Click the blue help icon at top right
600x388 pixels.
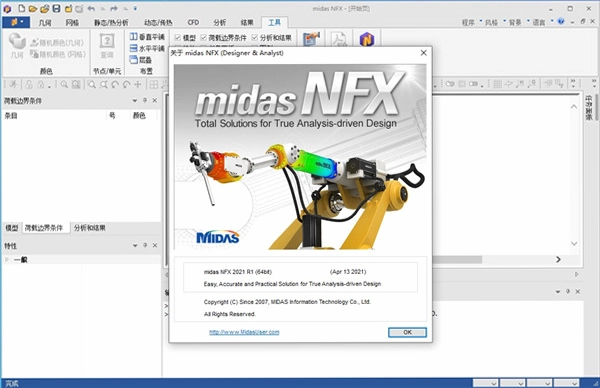[561, 21]
